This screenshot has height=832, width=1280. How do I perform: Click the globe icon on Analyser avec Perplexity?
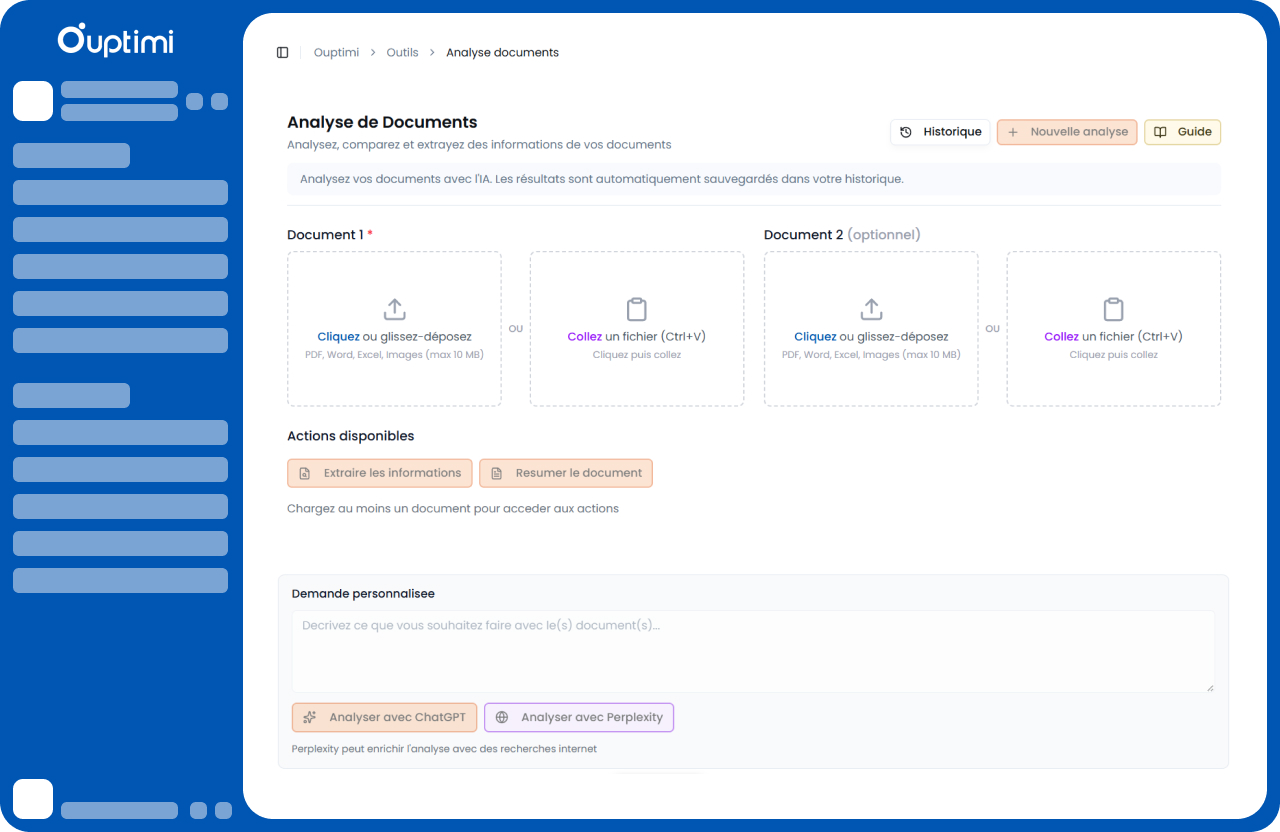[501, 717]
